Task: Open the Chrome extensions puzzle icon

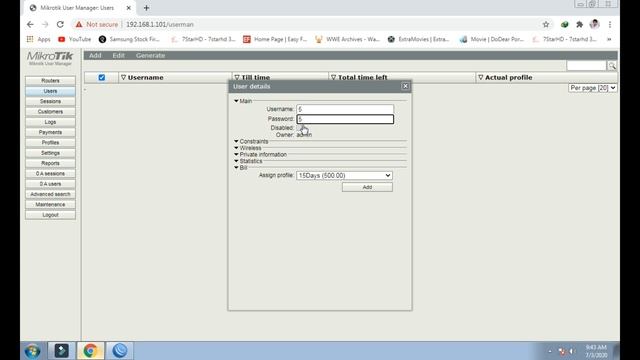Action: [x=579, y=24]
